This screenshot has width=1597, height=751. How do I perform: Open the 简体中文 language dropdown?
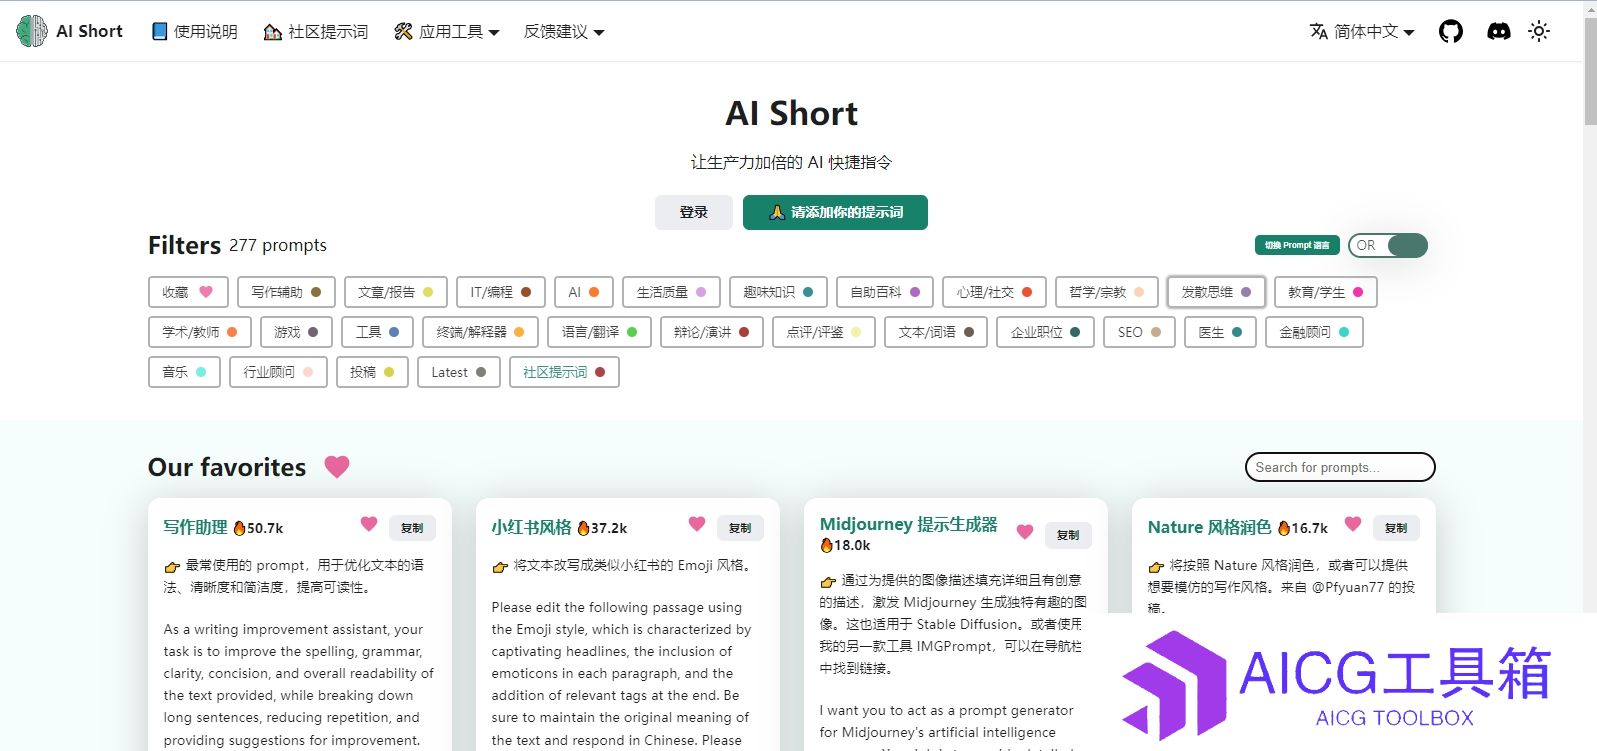click(x=1362, y=31)
